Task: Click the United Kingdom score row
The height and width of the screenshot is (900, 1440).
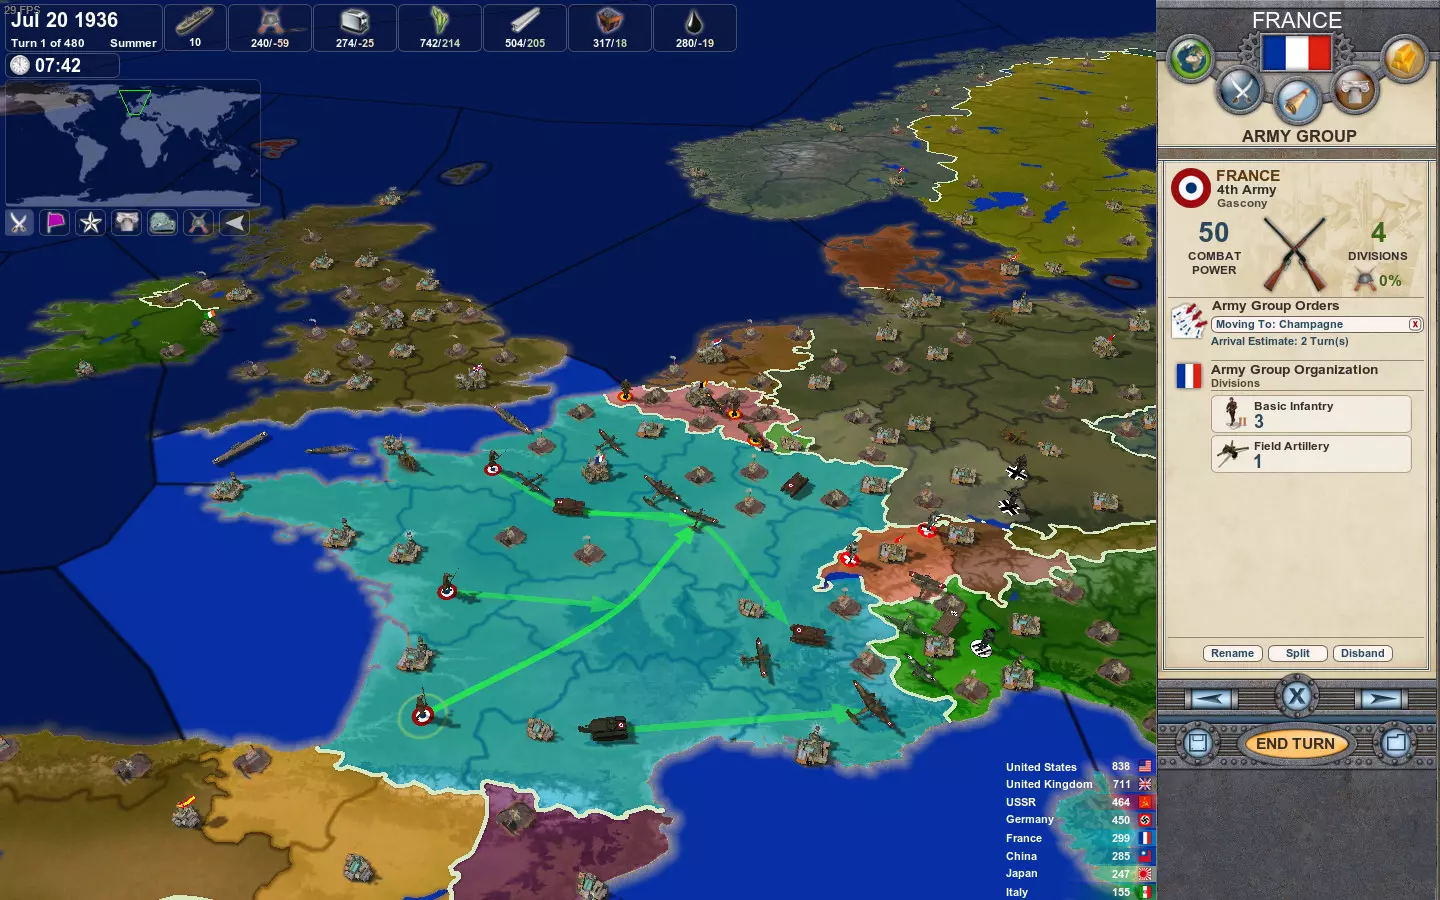Action: [1078, 785]
